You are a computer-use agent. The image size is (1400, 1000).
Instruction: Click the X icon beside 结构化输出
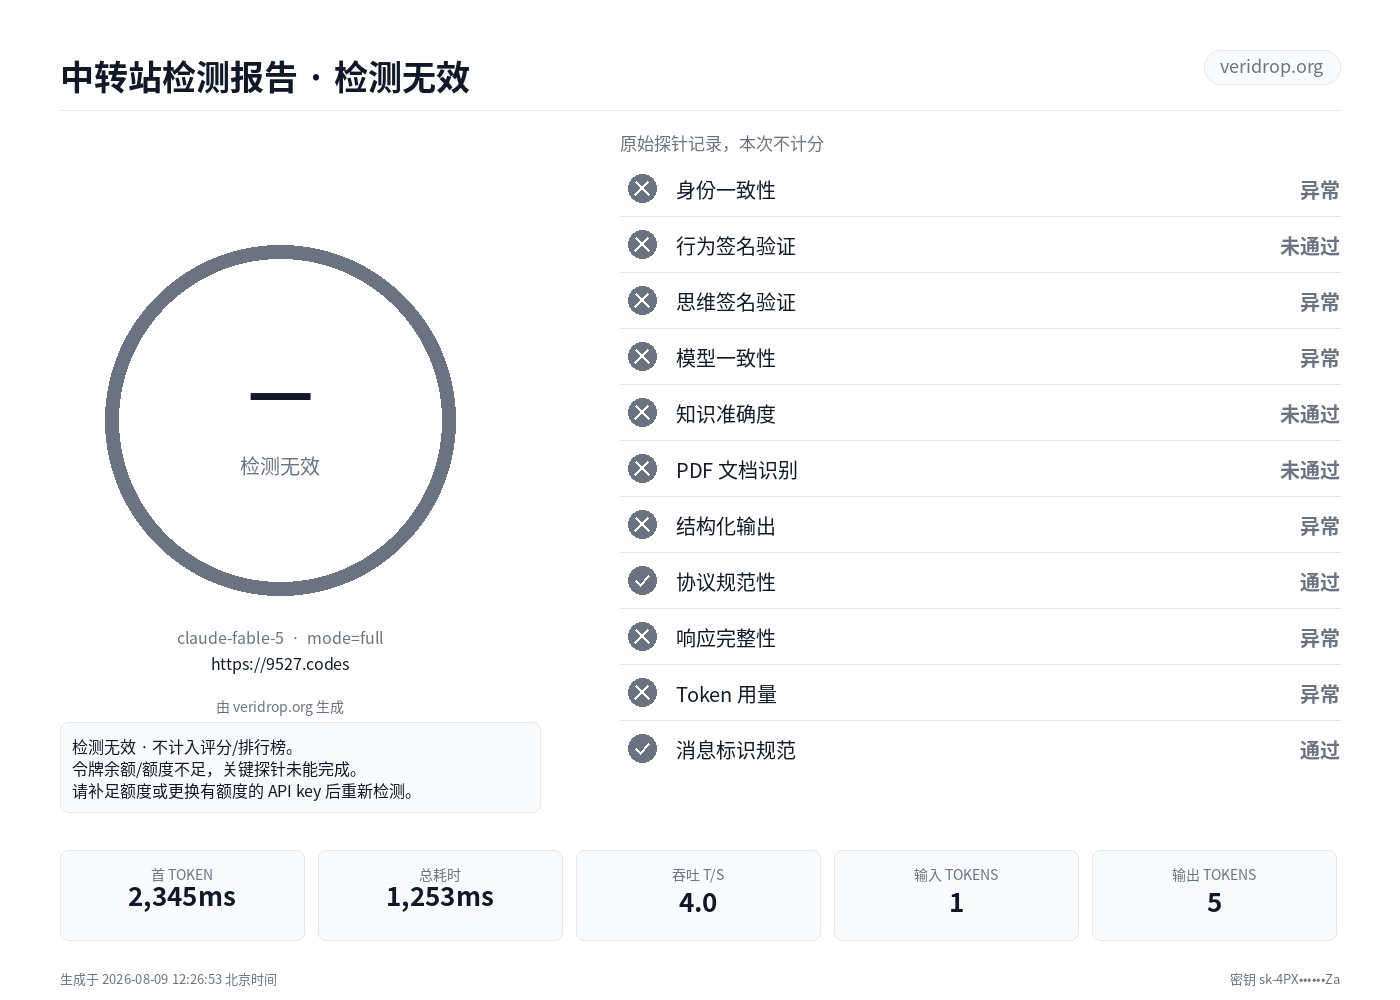click(642, 525)
